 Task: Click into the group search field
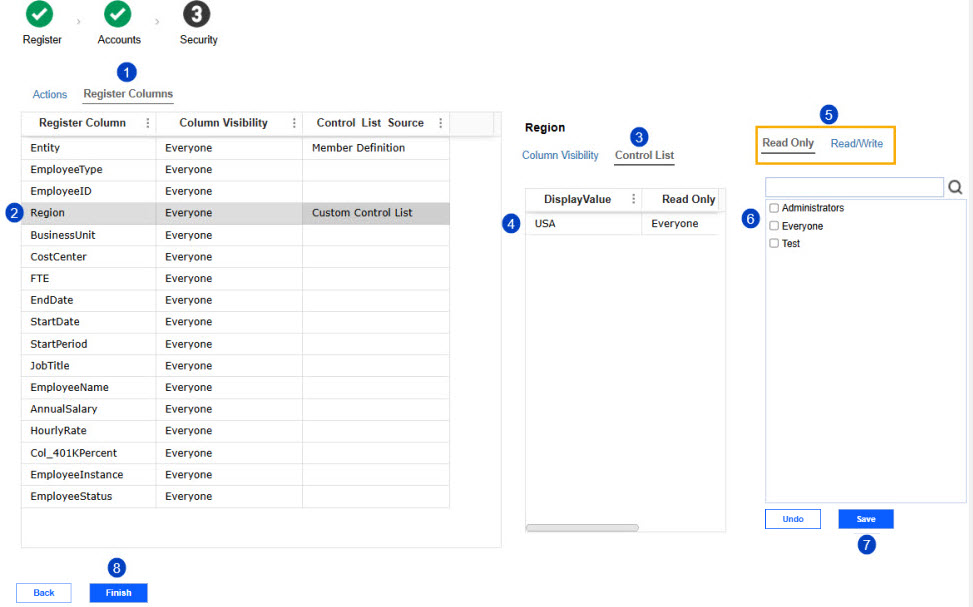tap(854, 187)
